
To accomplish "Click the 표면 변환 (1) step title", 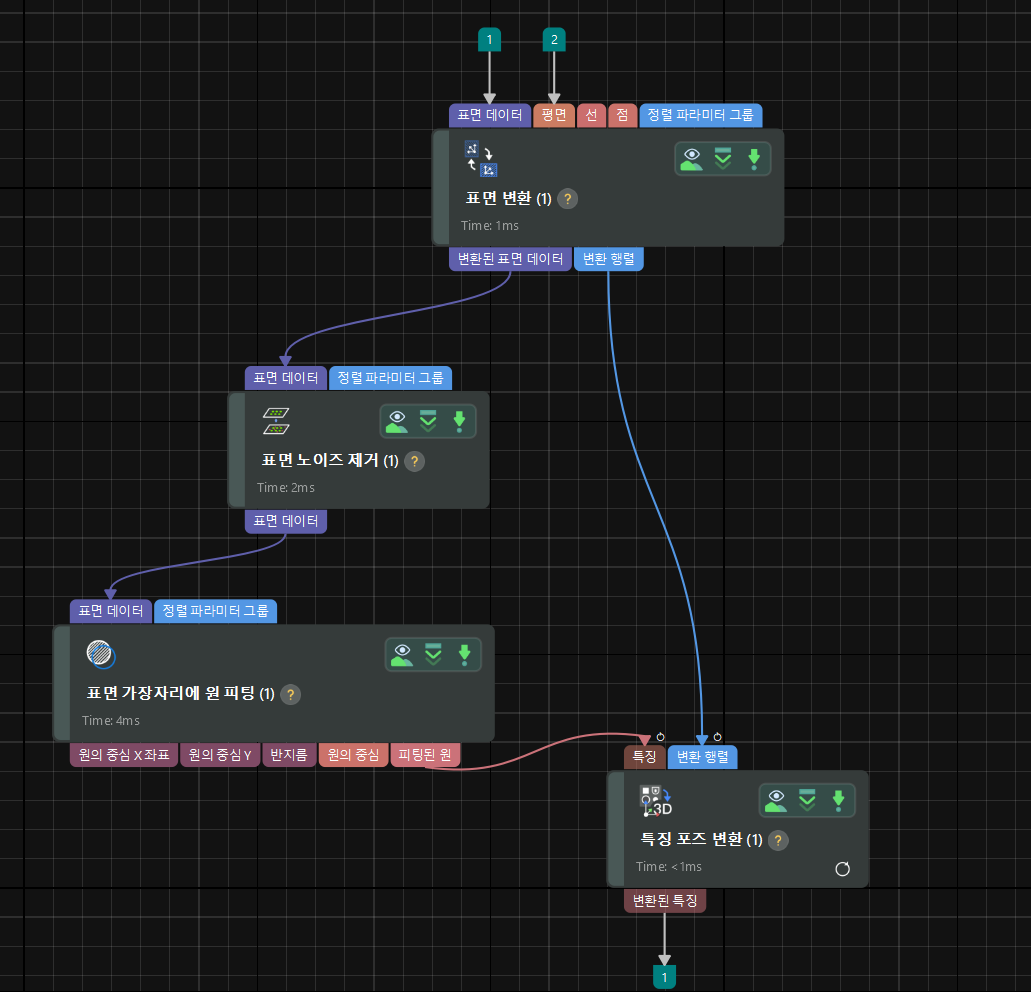I will tap(508, 199).
